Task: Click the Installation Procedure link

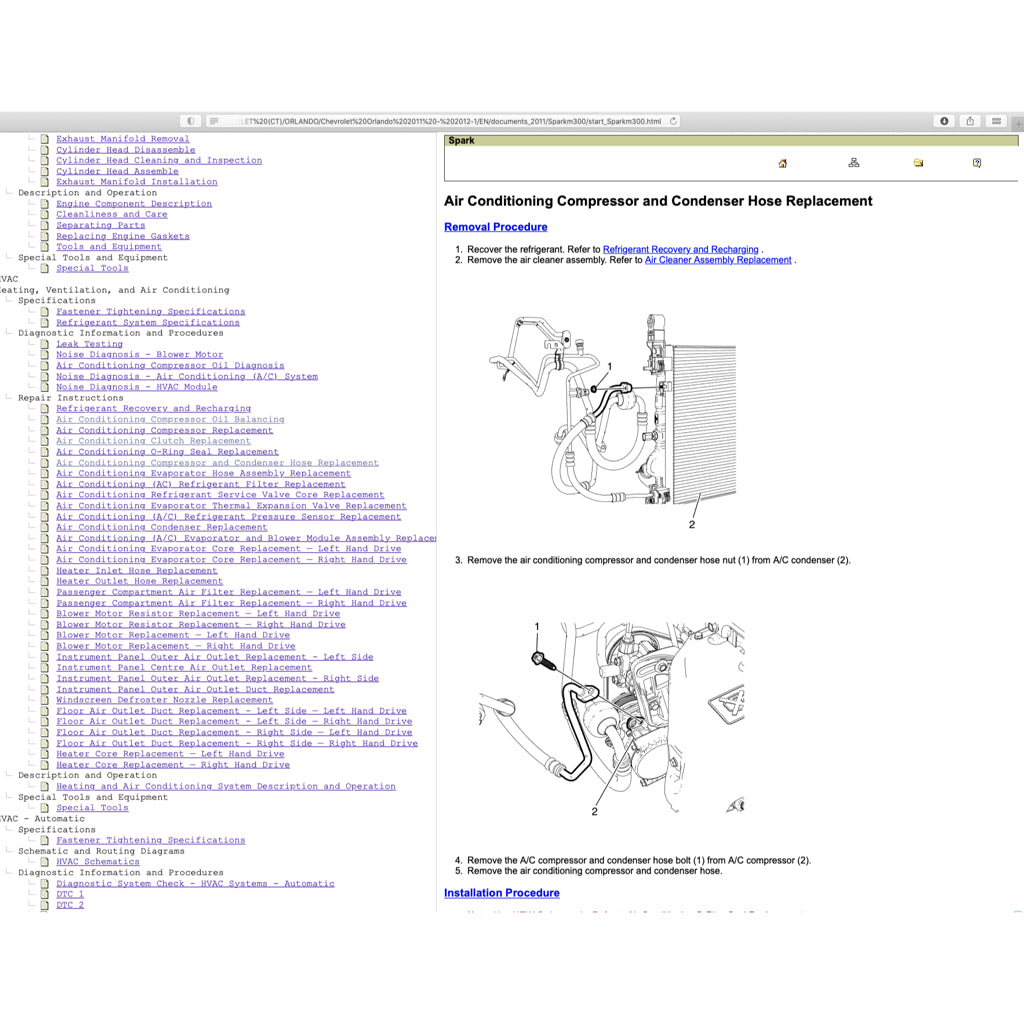Action: point(501,892)
